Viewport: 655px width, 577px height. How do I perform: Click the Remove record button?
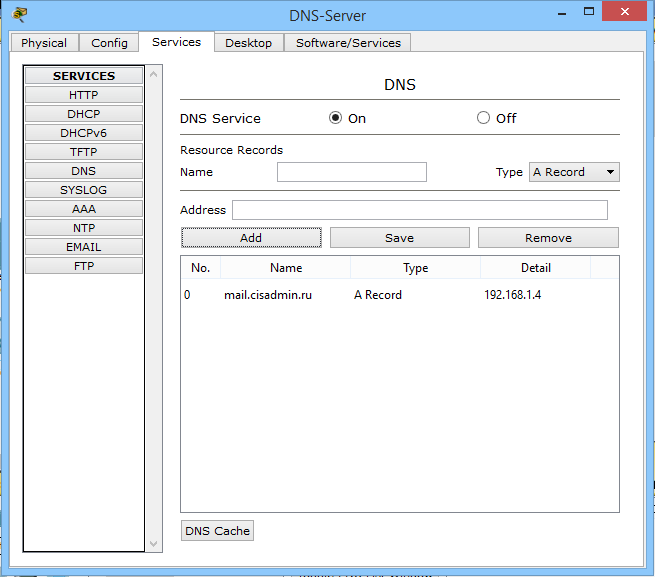(548, 238)
